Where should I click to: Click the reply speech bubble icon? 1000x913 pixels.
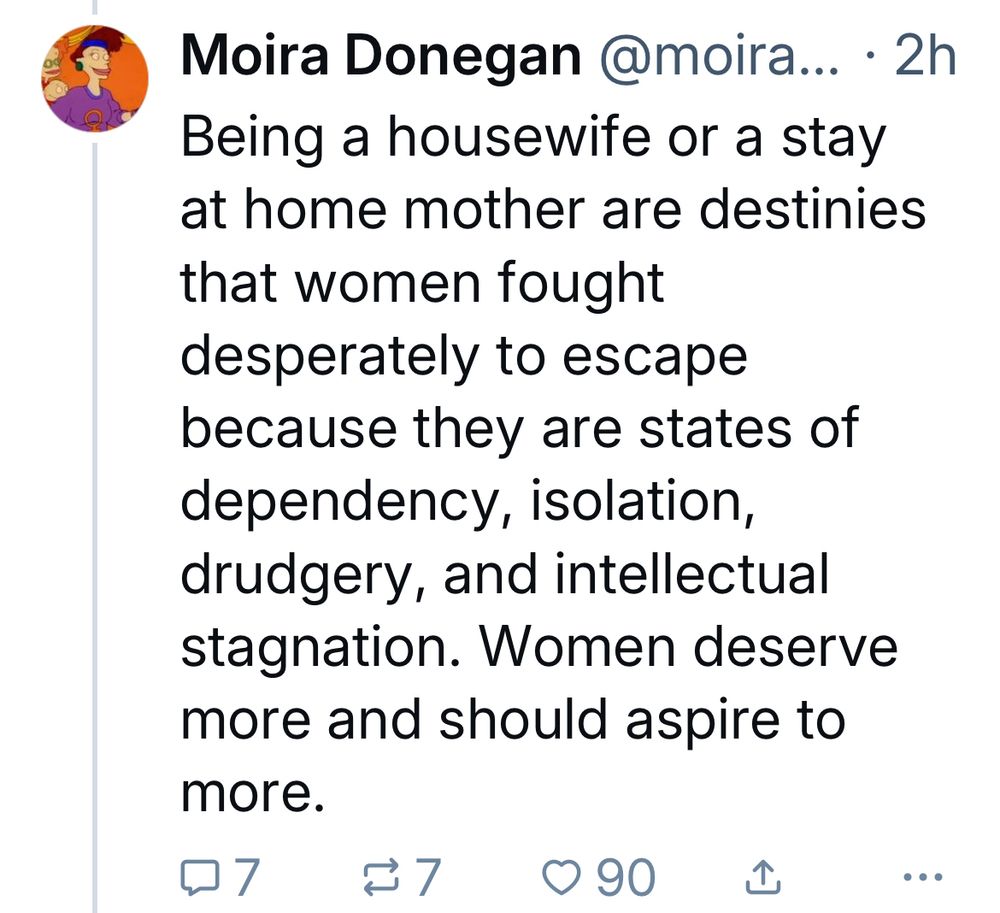pos(200,877)
